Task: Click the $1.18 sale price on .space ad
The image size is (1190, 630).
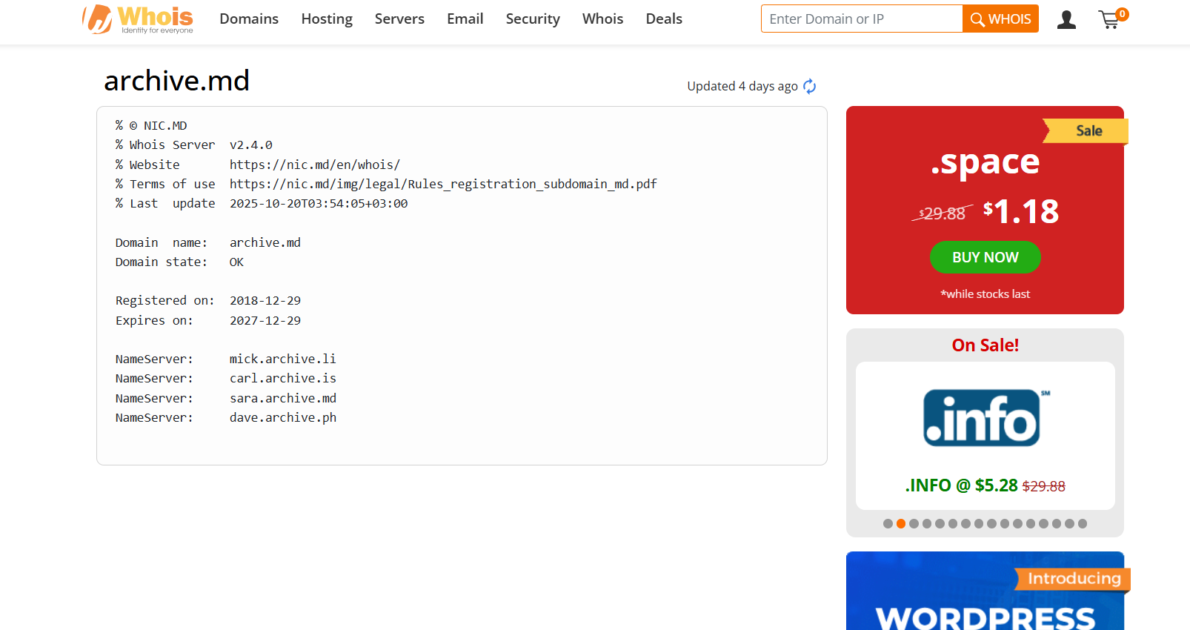Action: pyautogui.click(x=1021, y=212)
